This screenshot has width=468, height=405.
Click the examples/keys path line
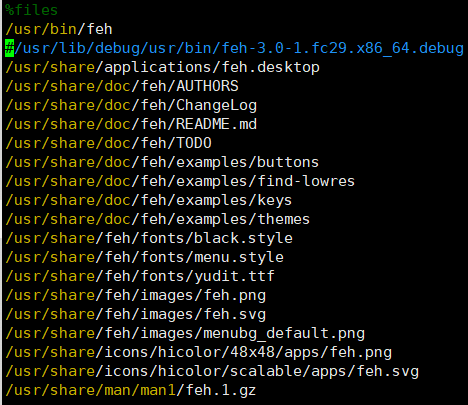coord(149,200)
